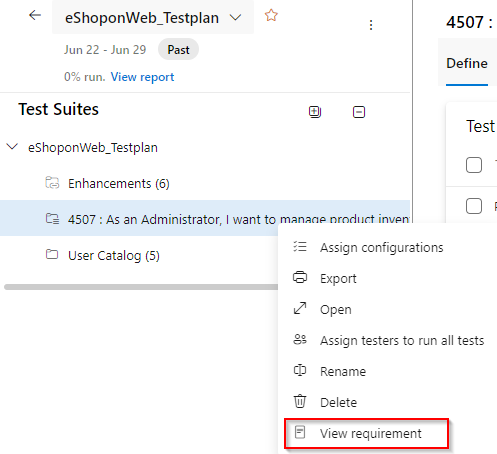The height and width of the screenshot is (454, 497).
Task: Check the first test case checkbox
Action: (474, 165)
